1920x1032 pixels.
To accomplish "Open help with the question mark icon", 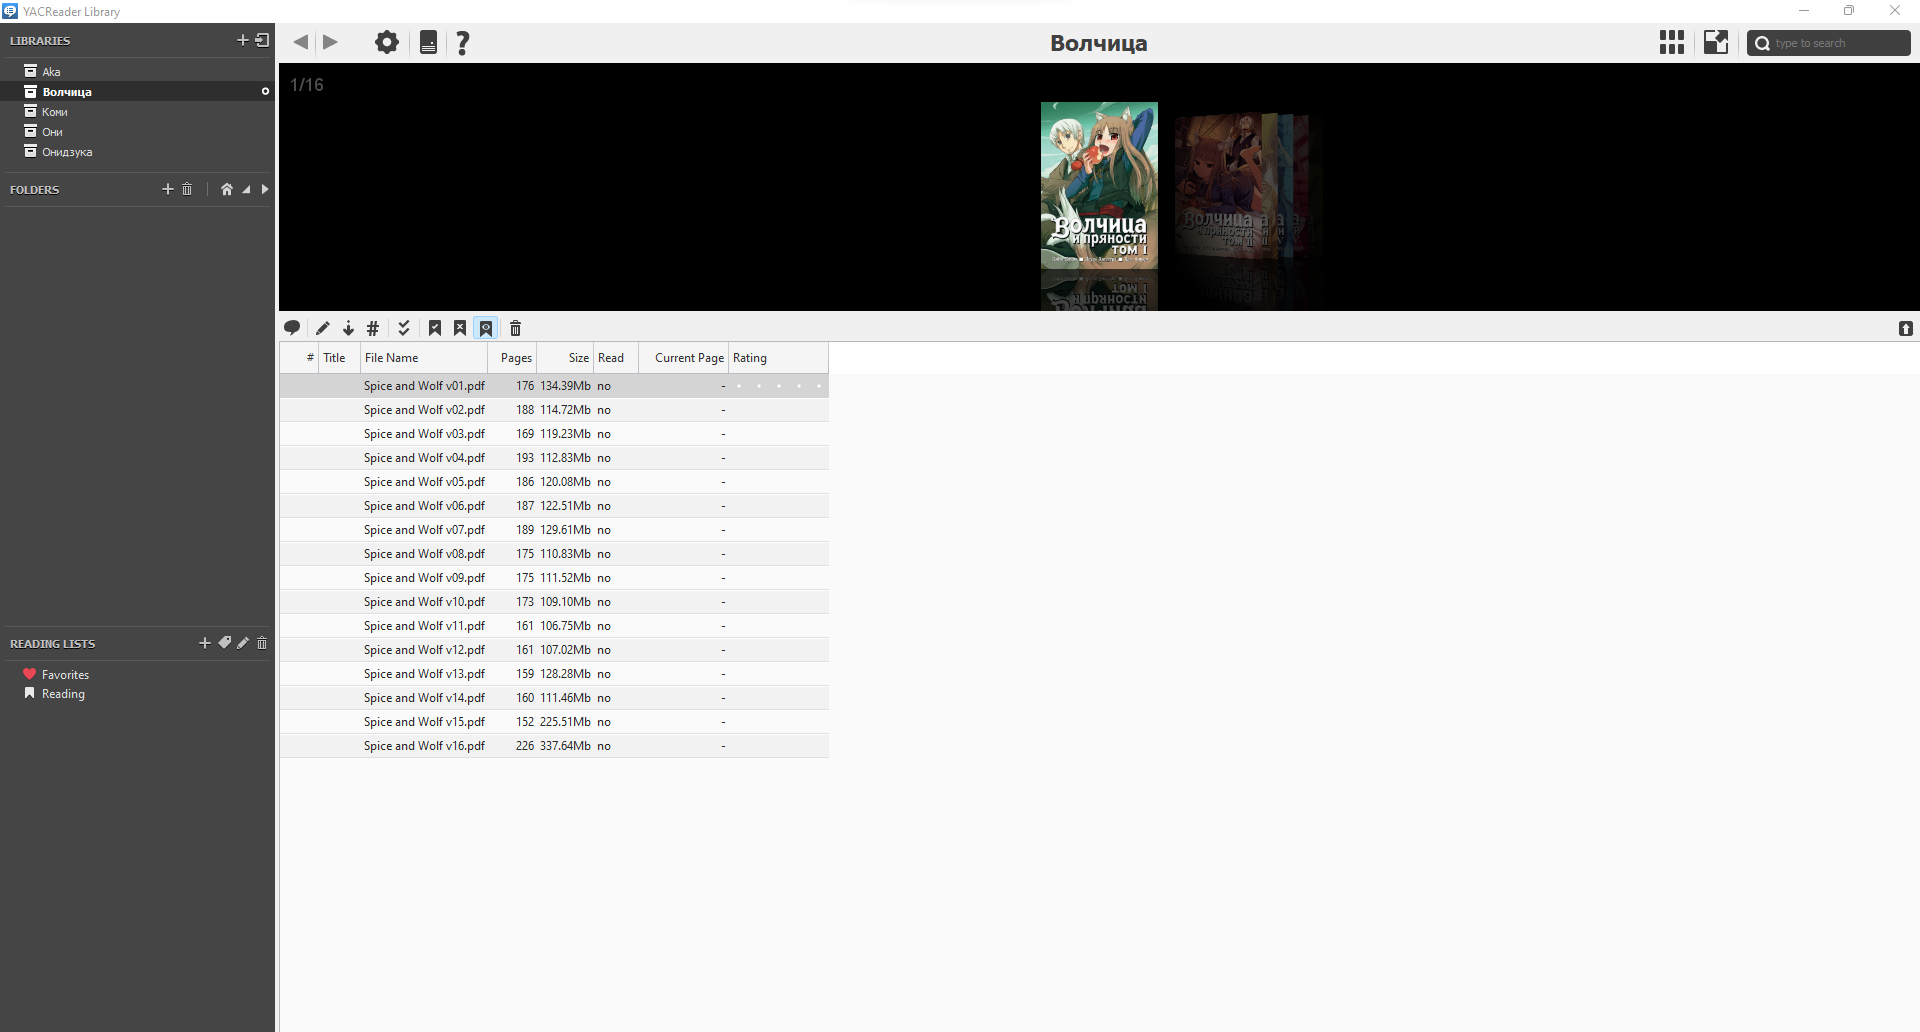I will pyautogui.click(x=463, y=42).
